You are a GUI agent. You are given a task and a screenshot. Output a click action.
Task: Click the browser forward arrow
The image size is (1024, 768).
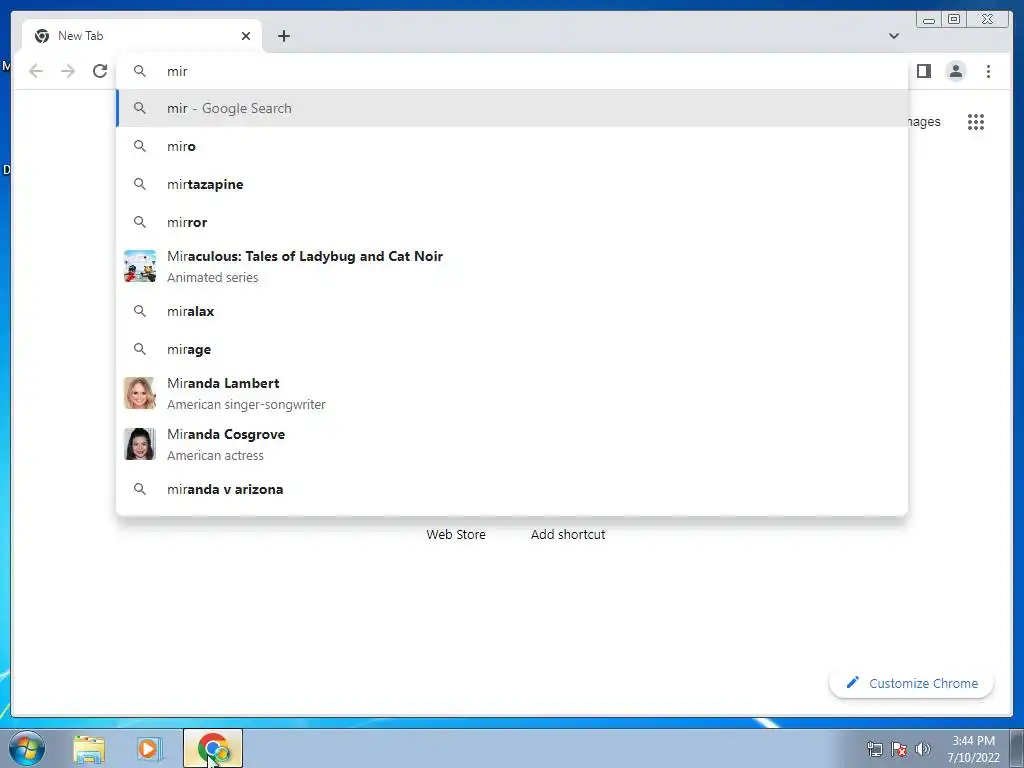coord(68,71)
